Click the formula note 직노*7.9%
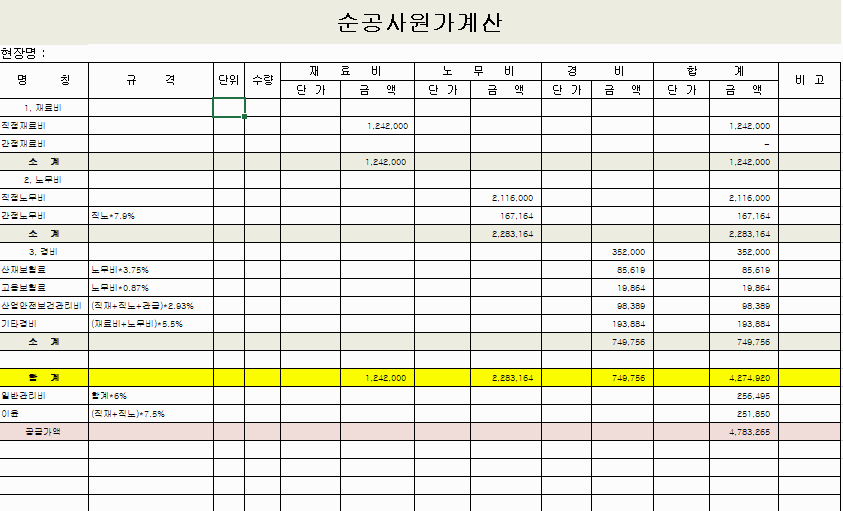The height and width of the screenshot is (511, 843). point(113,216)
